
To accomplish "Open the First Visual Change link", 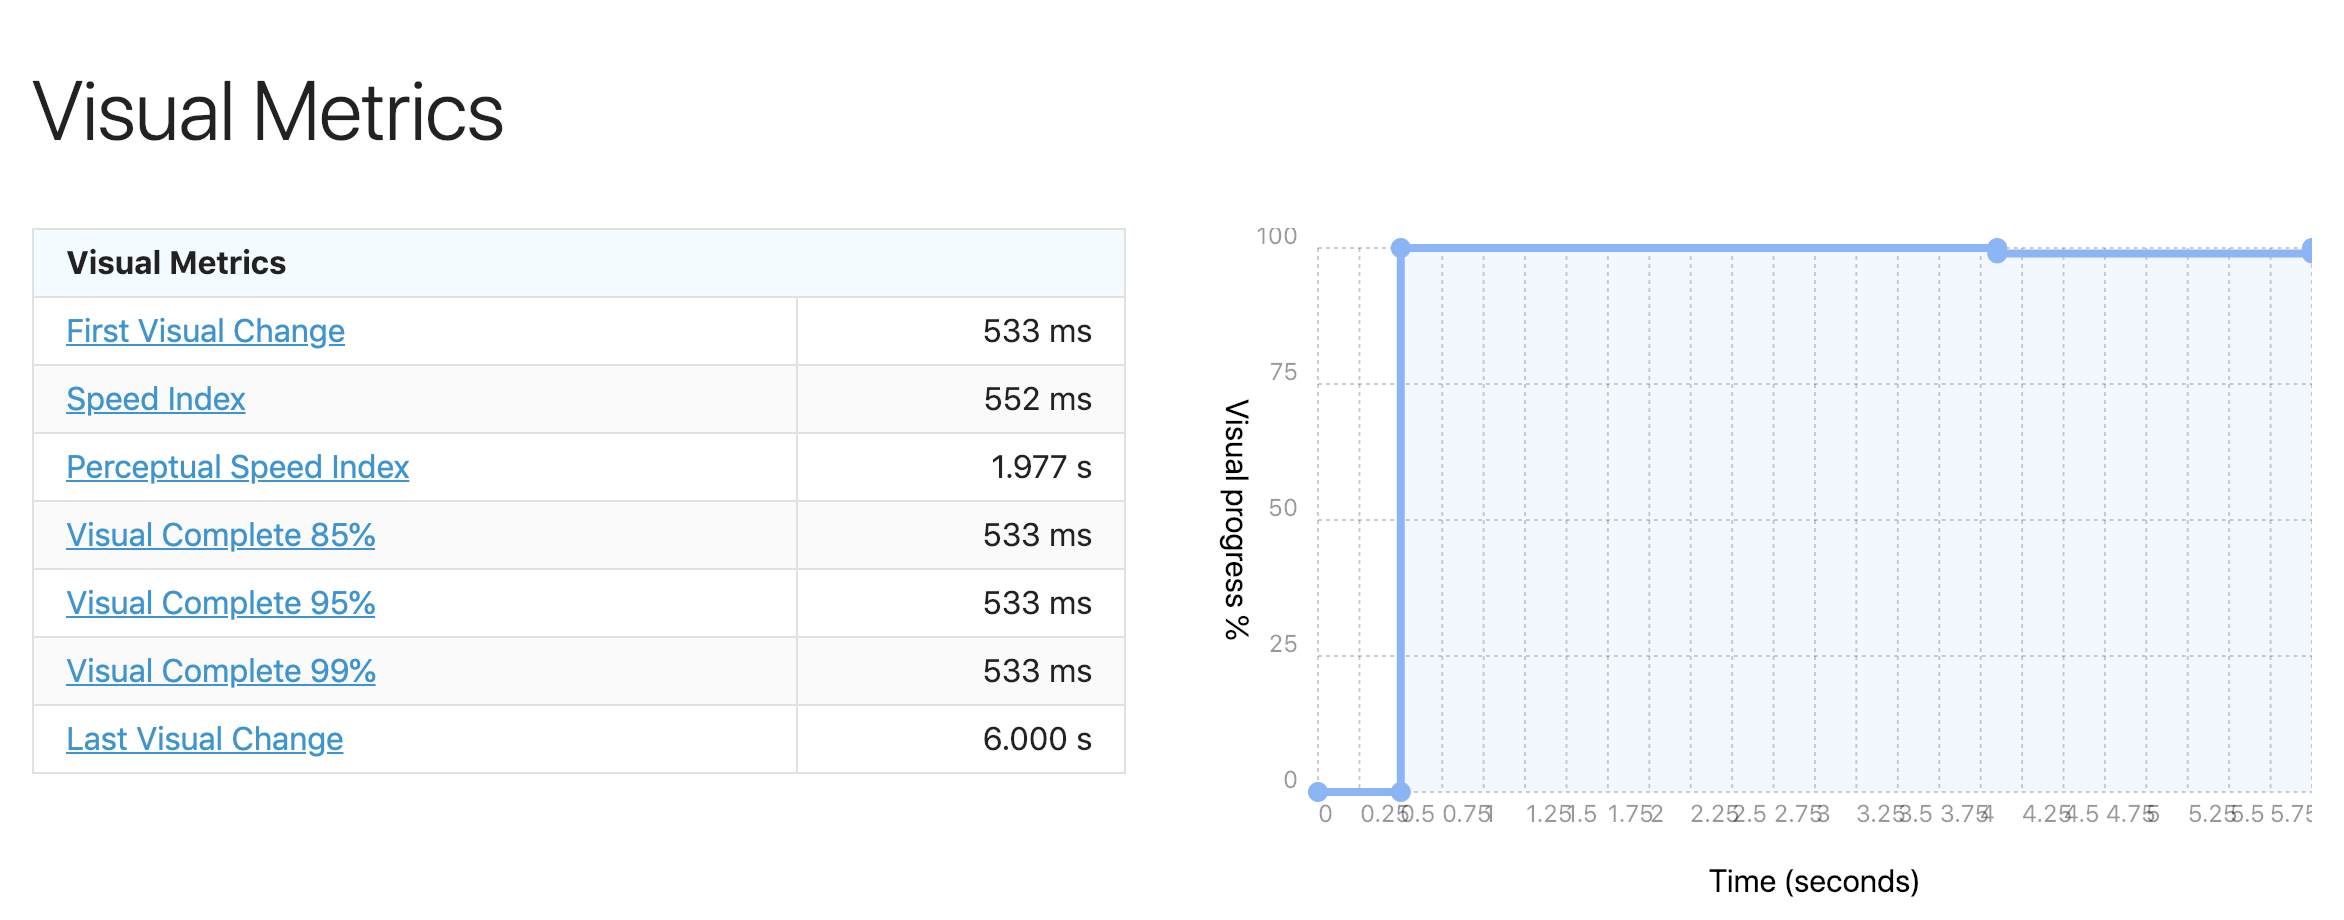I will click(x=205, y=331).
